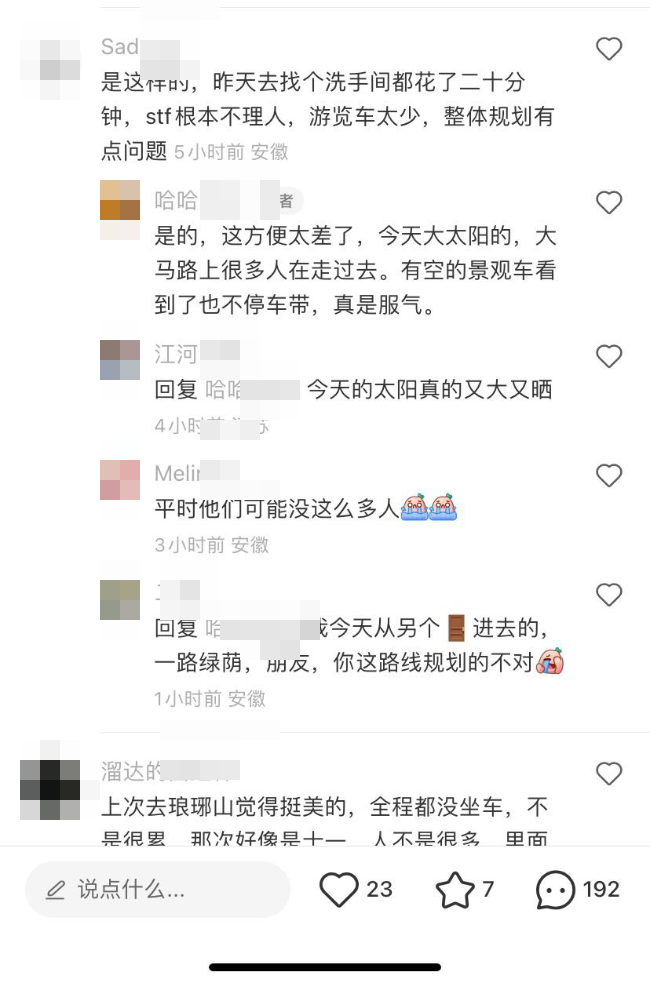Open the 哈哈 author's orange avatar
The height and width of the screenshot is (983, 650).
pyautogui.click(x=120, y=210)
